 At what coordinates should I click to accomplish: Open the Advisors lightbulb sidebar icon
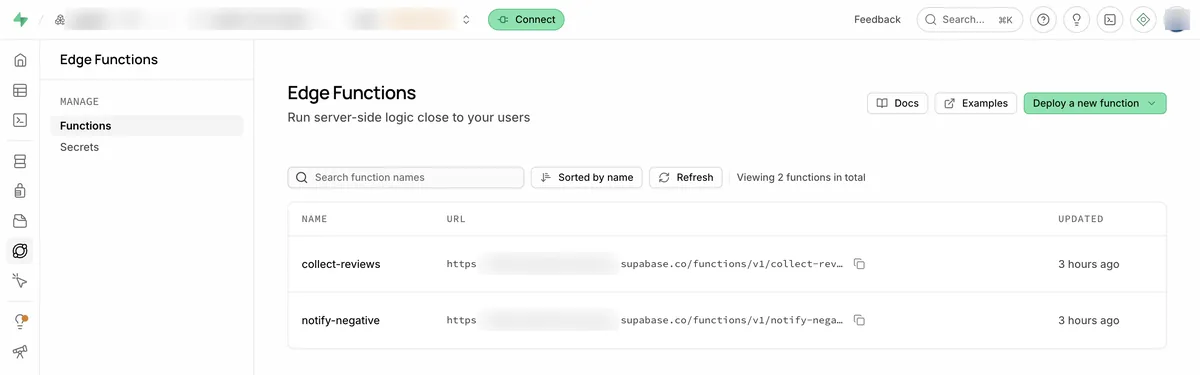pos(20,321)
